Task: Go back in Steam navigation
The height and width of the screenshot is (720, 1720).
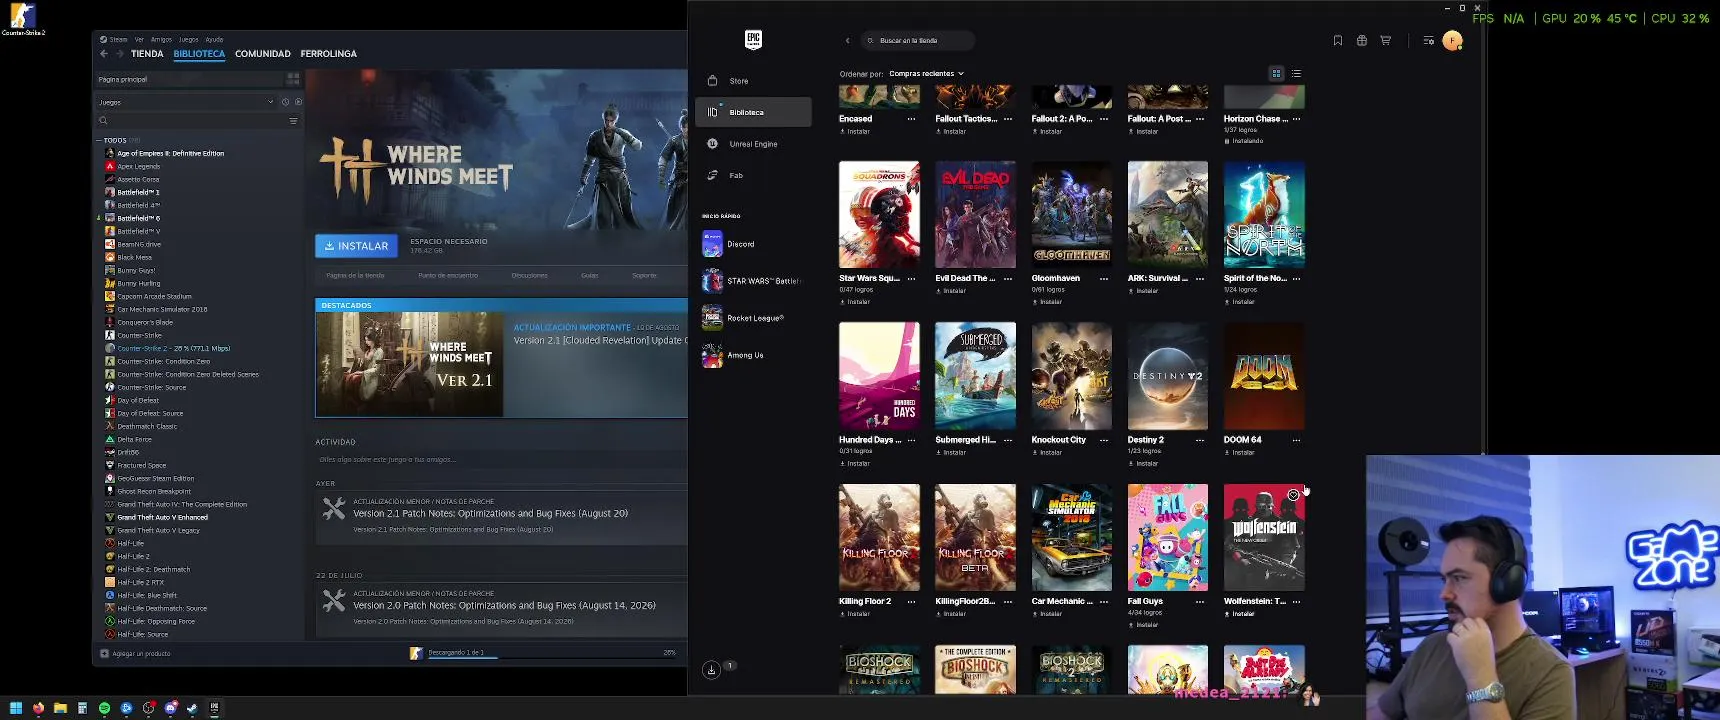Action: coord(104,54)
